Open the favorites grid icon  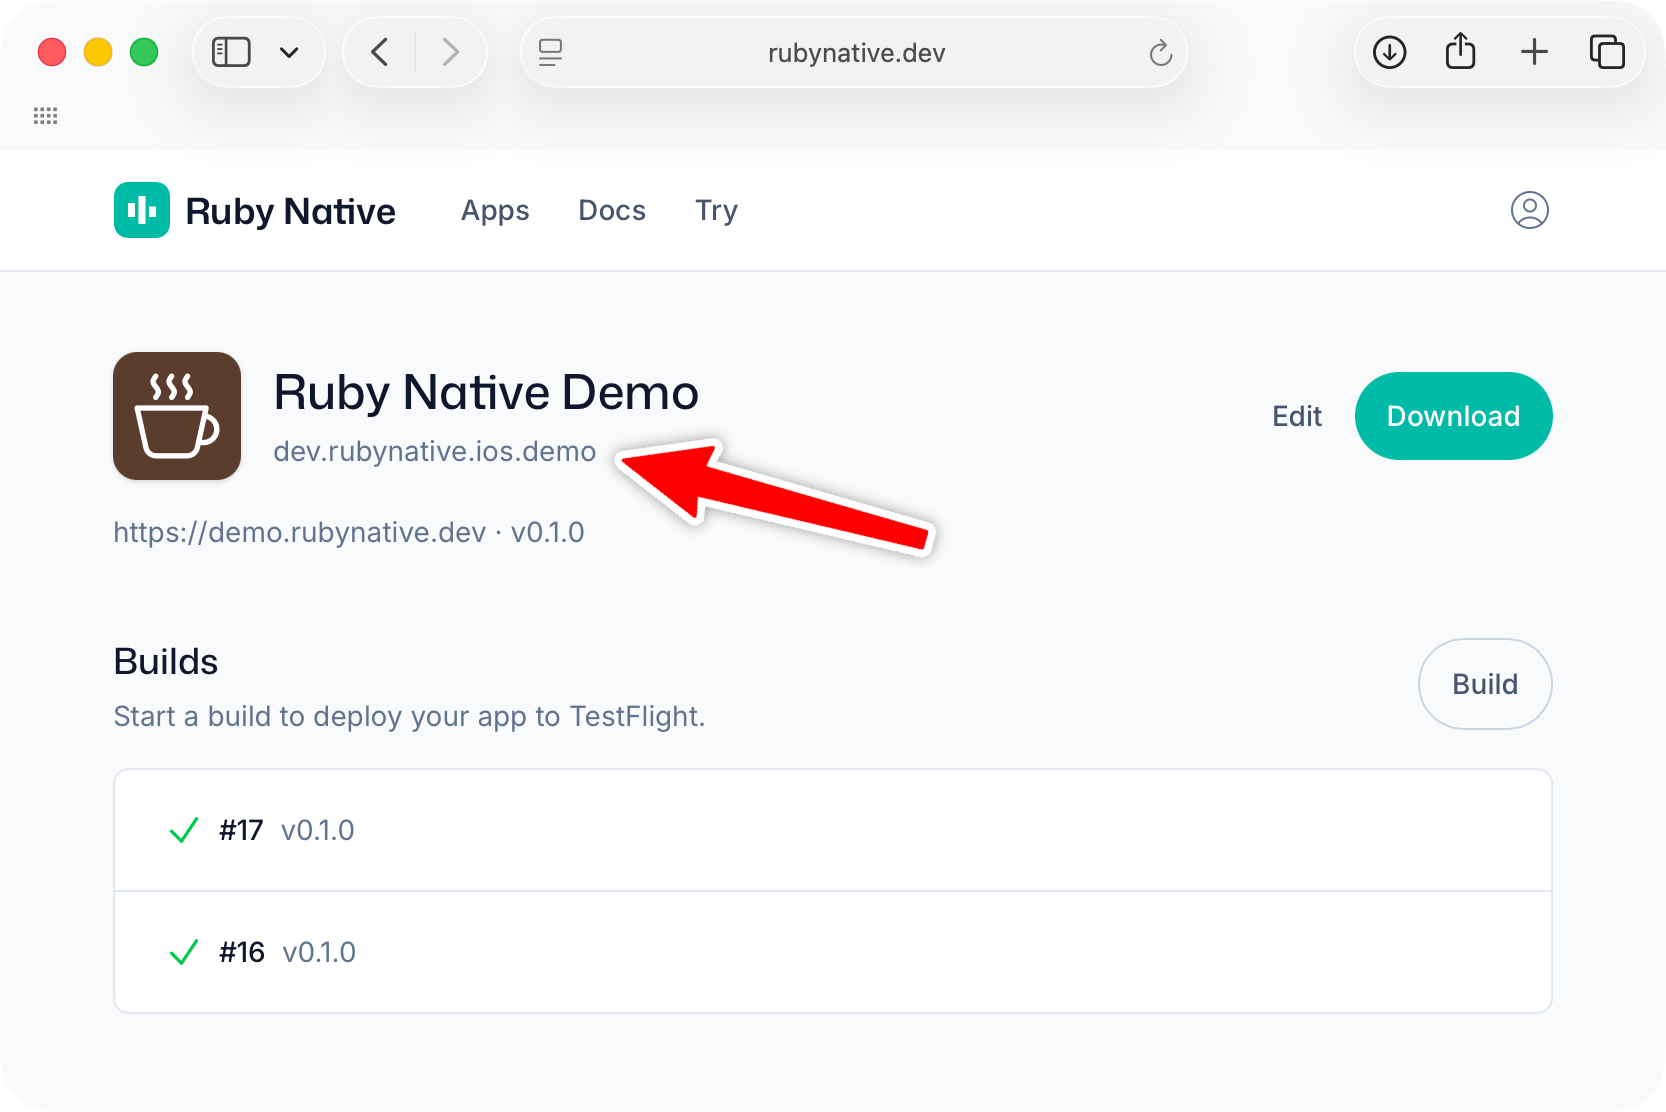tap(46, 116)
